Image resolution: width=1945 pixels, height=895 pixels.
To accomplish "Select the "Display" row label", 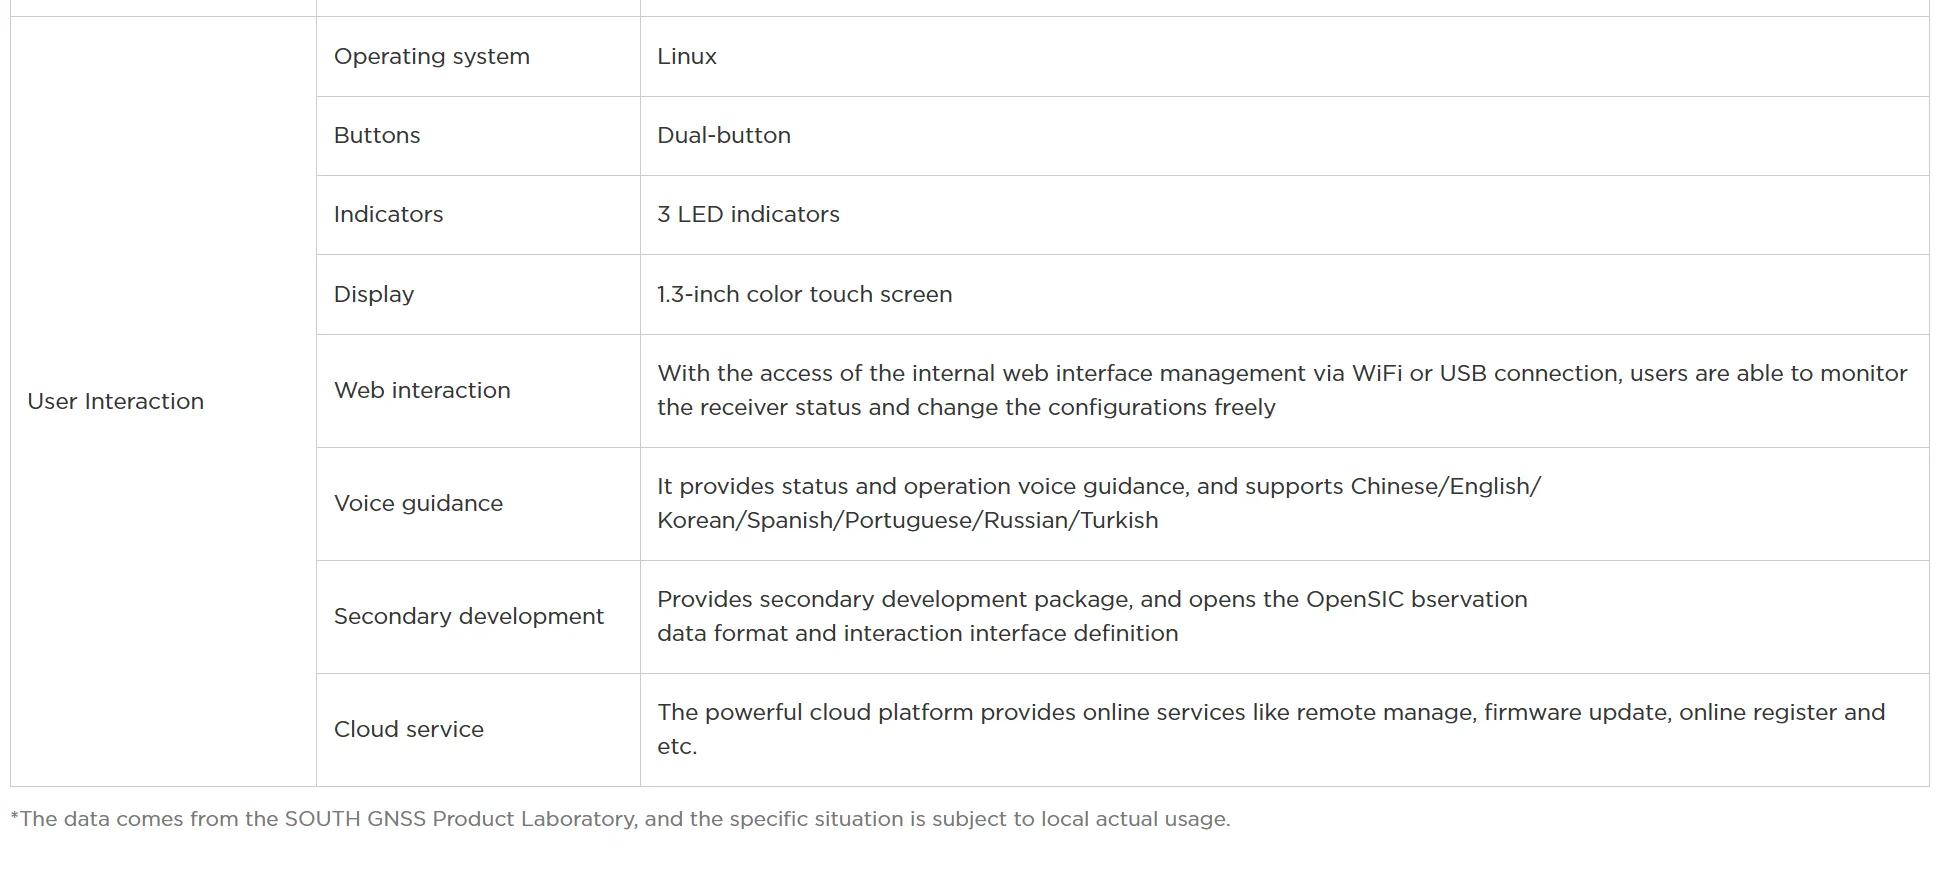I will coord(374,294).
